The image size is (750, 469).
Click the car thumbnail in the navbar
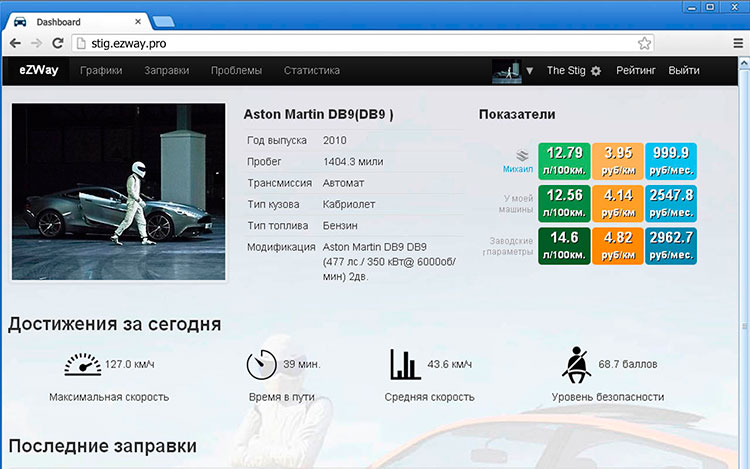507,71
